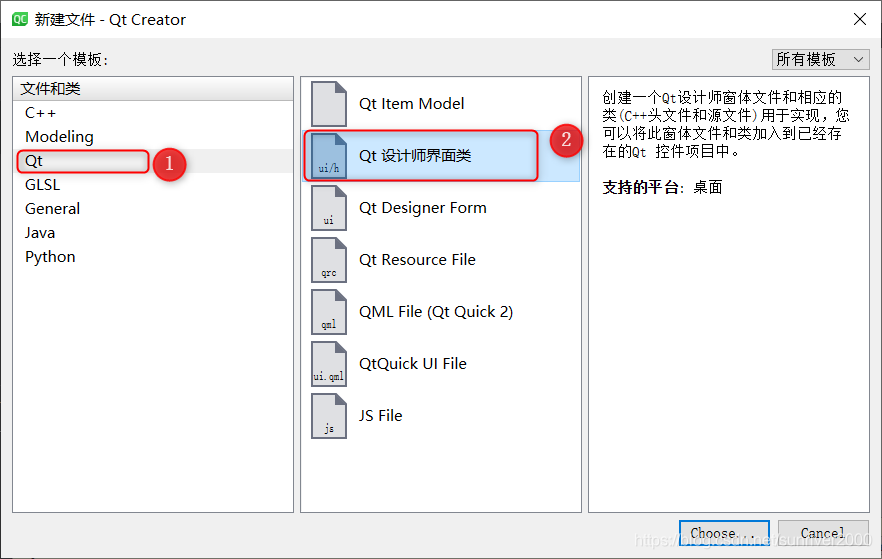Select GLSL category

[x=153, y=184]
